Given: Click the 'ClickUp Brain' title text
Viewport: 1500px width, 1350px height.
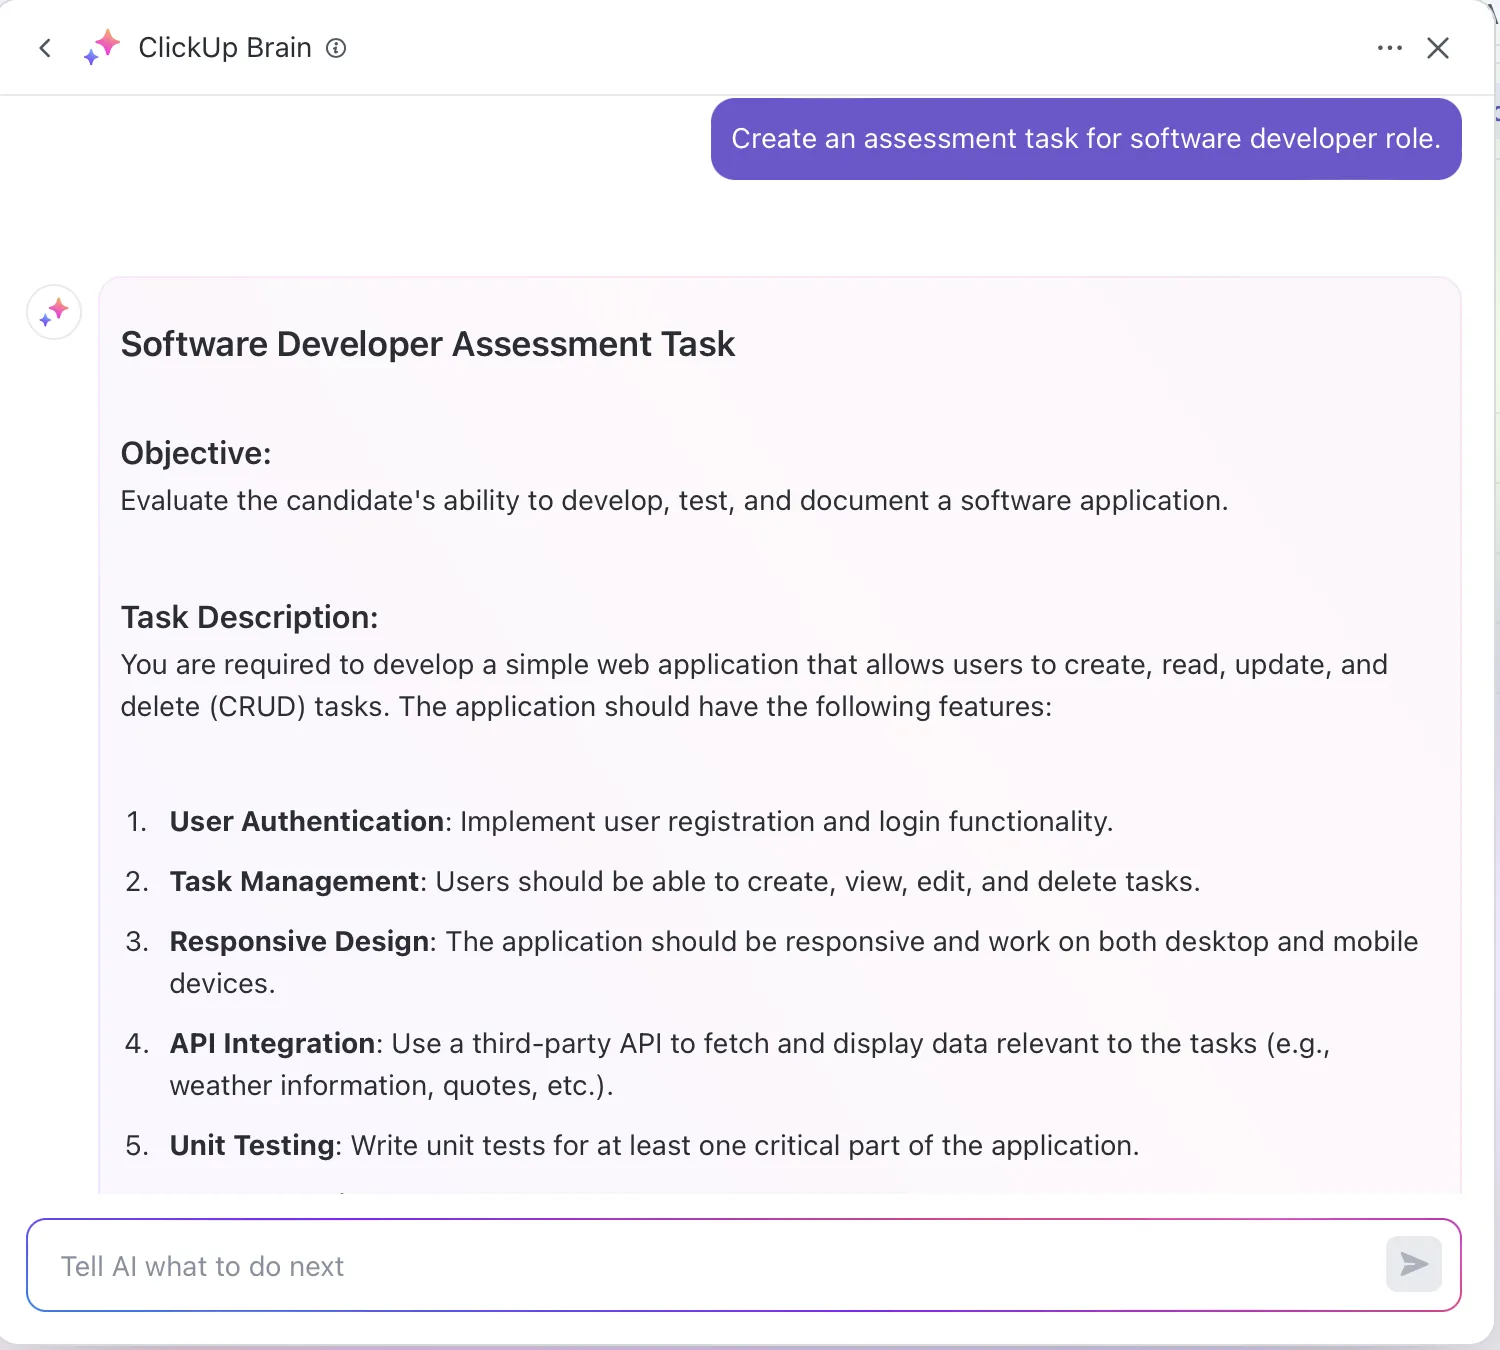Looking at the screenshot, I should pos(225,48).
